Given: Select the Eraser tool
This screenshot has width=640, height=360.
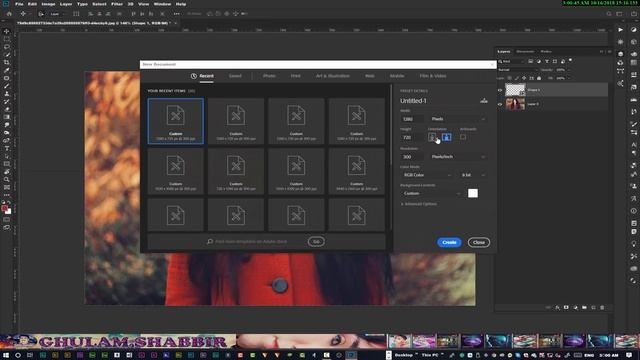Looking at the screenshot, I should point(7,109).
